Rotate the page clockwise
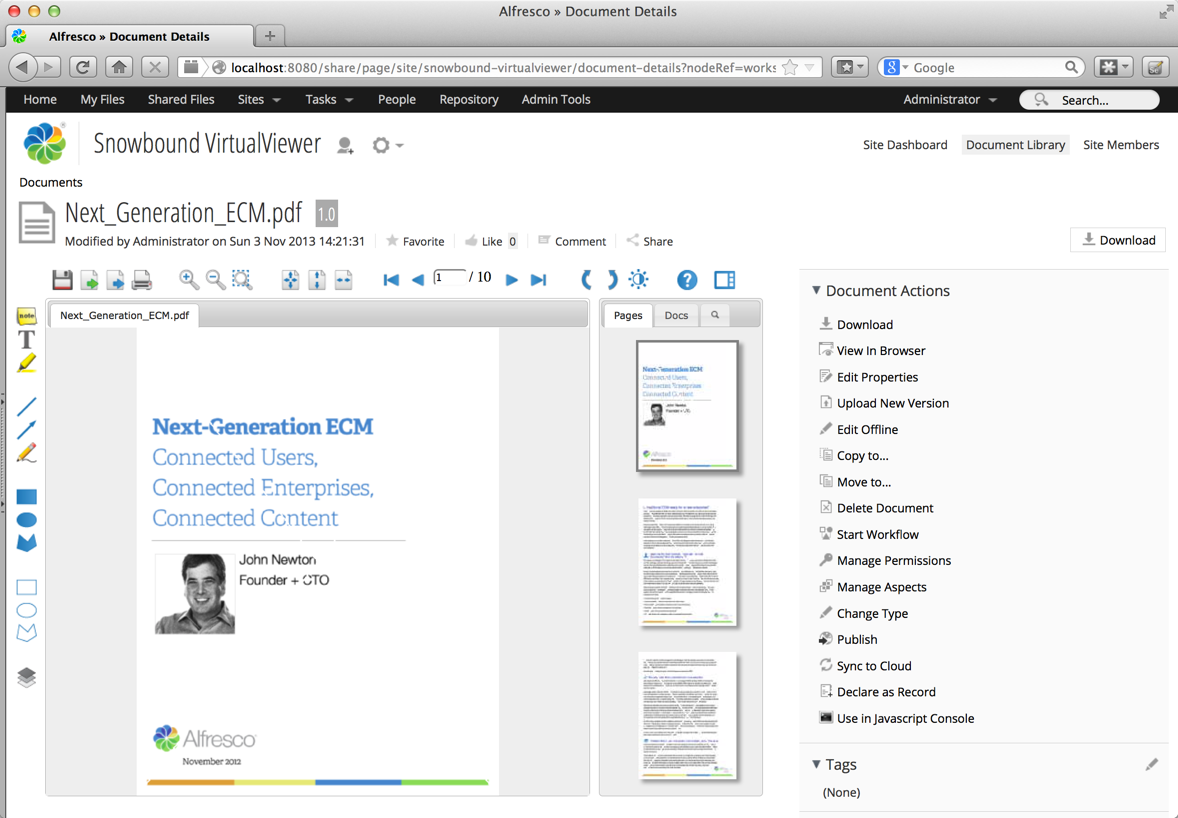Screen dimensions: 1178x818 pos(612,280)
